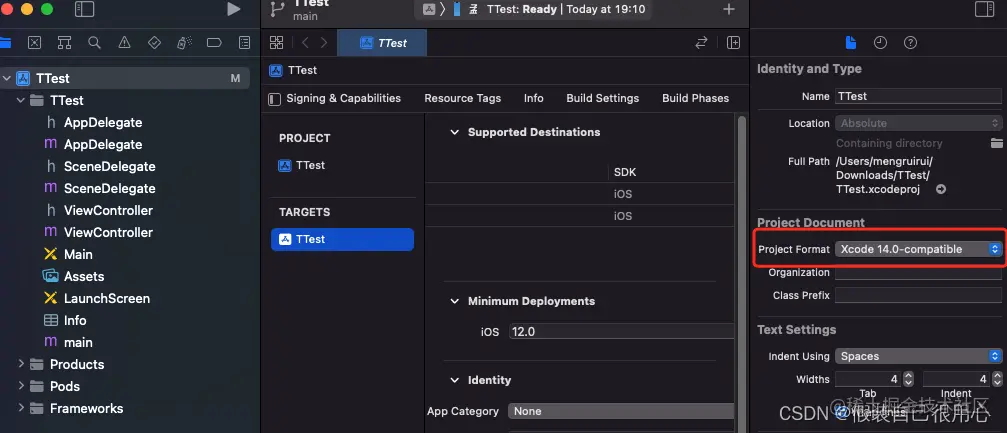This screenshot has height=433, width=1007.
Task: Switch to Build Phases tab
Action: [696, 98]
